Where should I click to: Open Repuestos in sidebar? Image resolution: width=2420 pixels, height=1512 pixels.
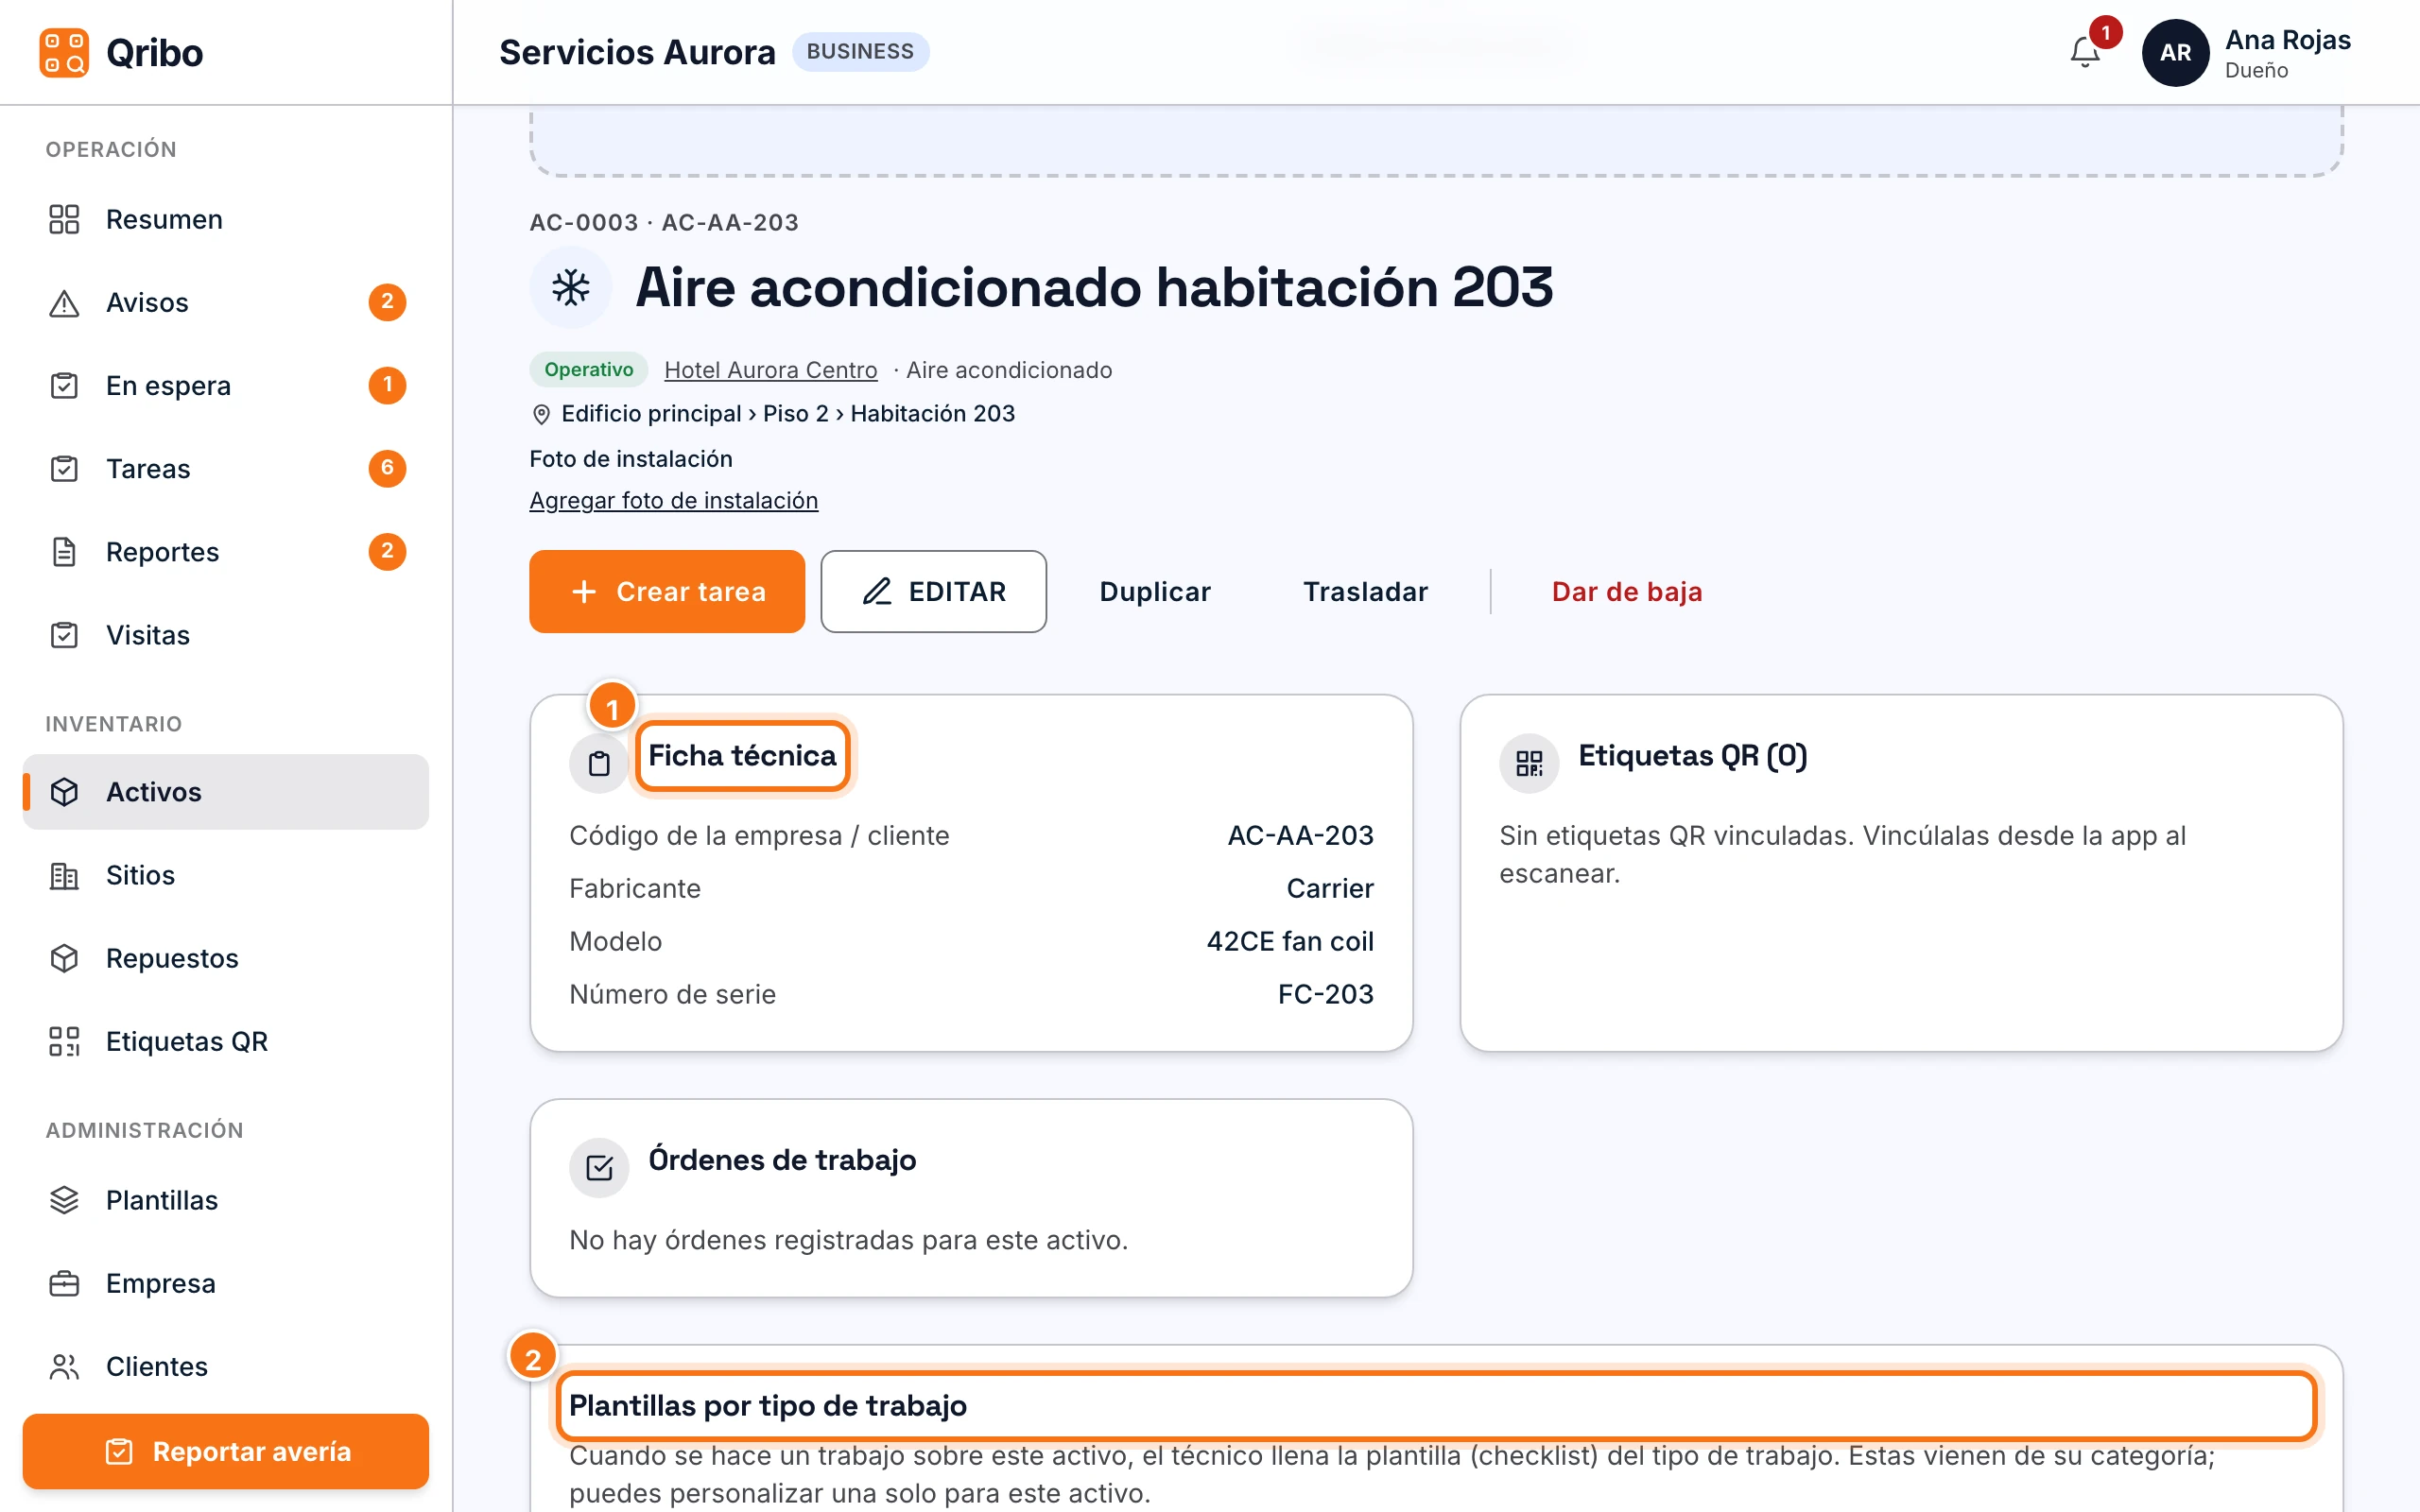(x=226, y=958)
